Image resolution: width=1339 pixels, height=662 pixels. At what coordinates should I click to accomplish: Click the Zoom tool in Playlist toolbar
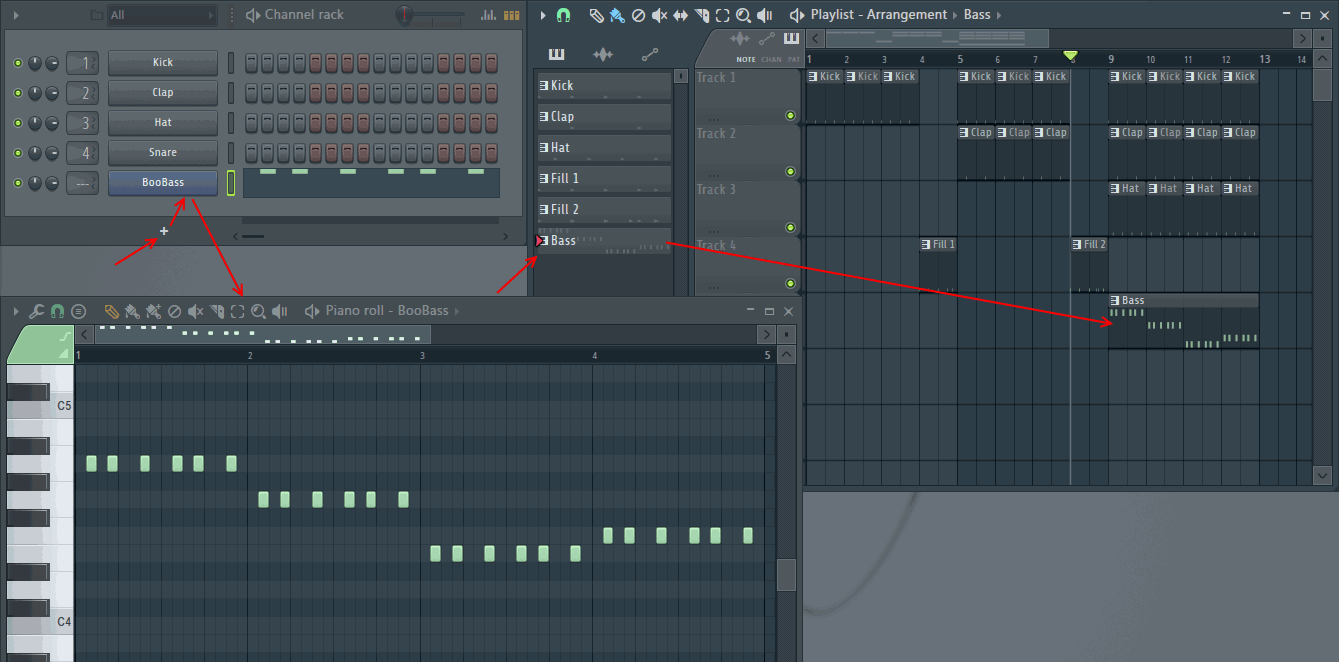[743, 15]
